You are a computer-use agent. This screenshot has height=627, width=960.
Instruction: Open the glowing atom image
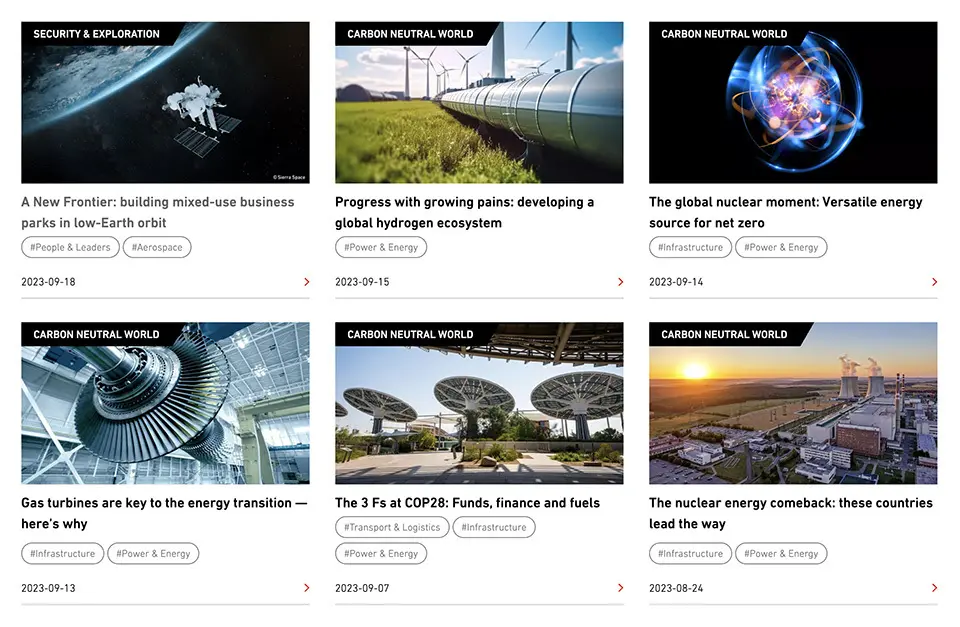pyautogui.click(x=793, y=103)
